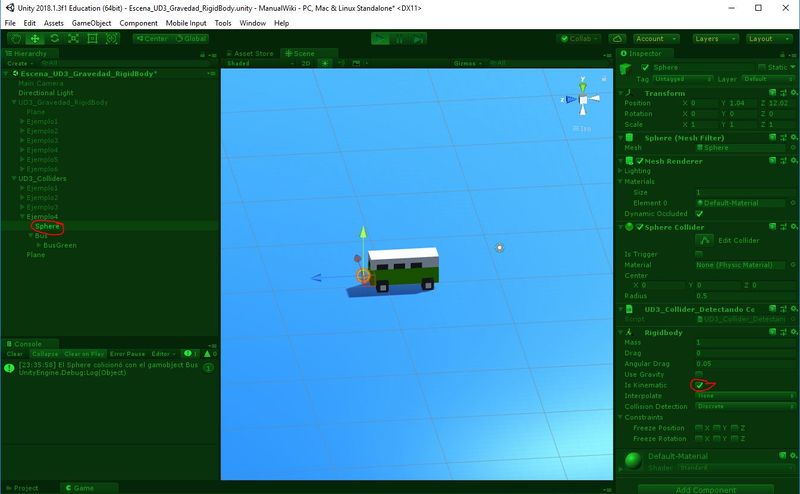
Task: Select the Rect transform tool
Action: tap(92, 39)
